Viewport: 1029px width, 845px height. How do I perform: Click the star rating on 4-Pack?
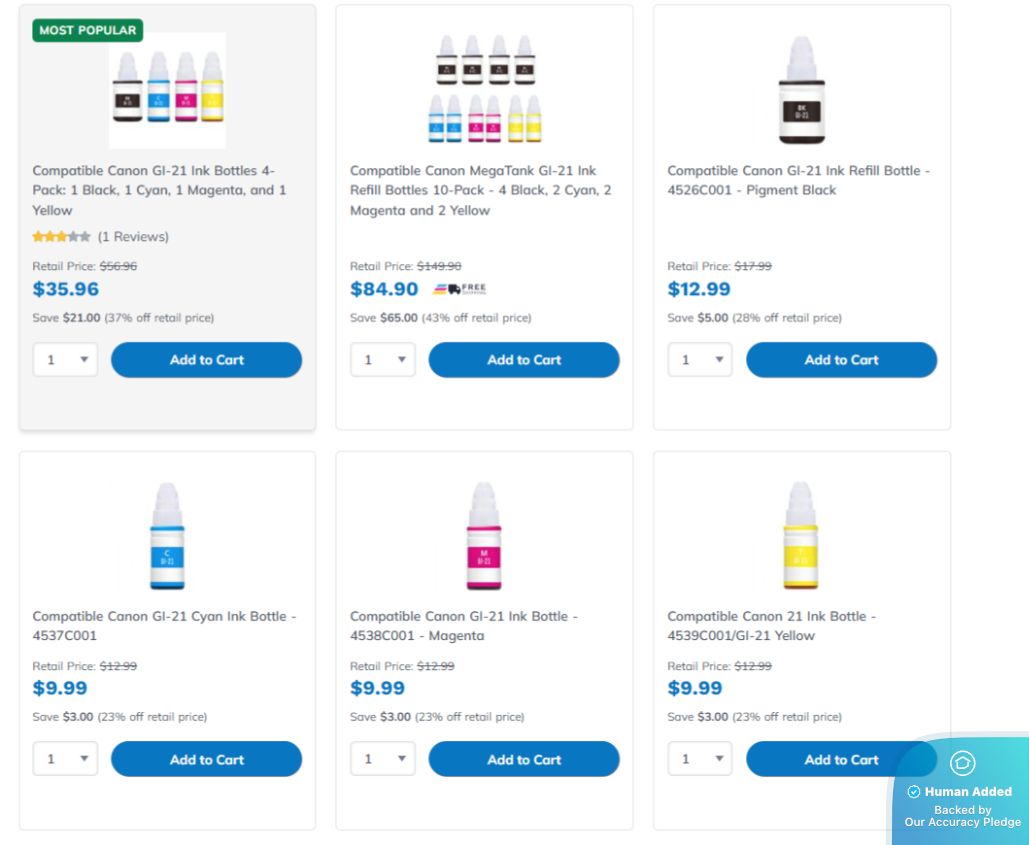61,237
